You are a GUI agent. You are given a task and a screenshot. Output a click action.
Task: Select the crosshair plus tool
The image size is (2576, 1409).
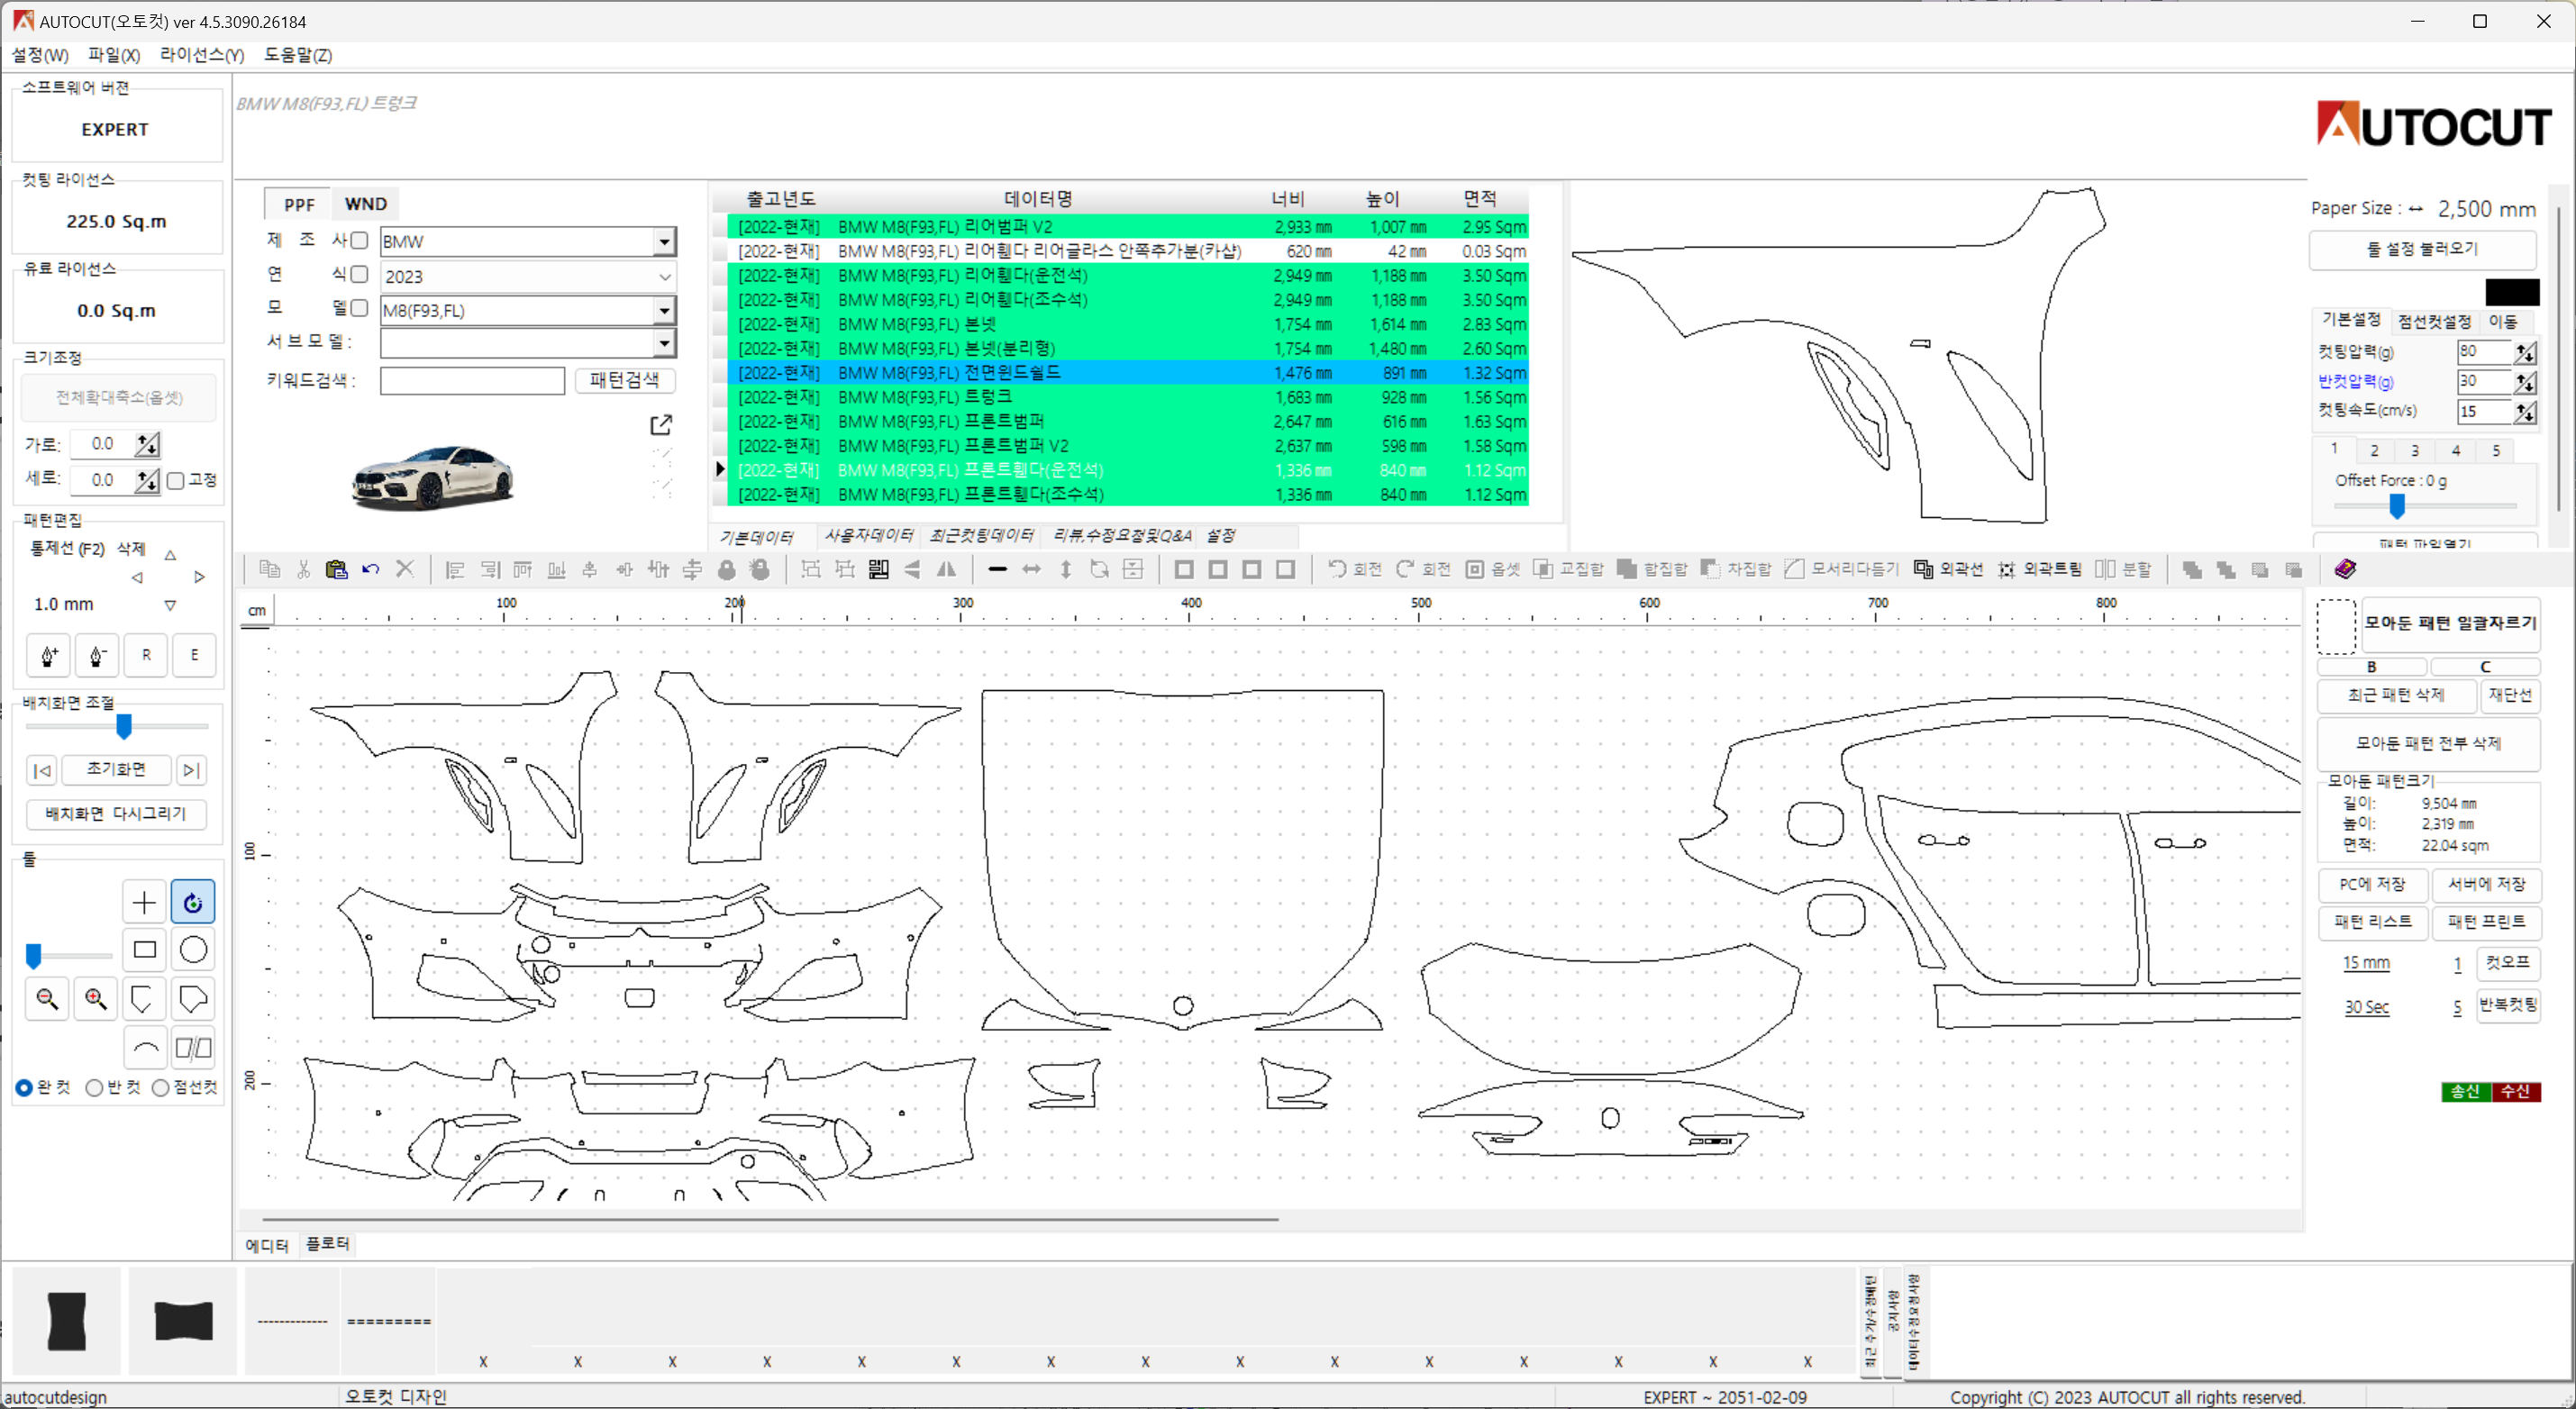(x=144, y=902)
